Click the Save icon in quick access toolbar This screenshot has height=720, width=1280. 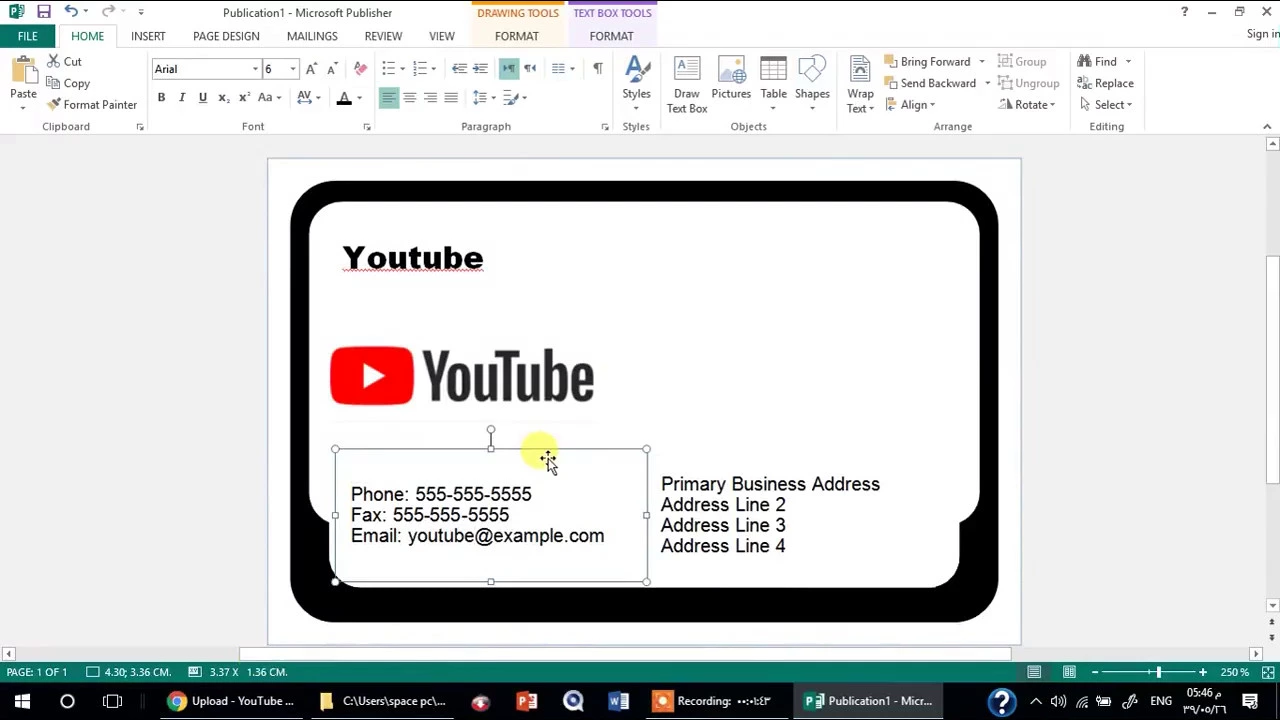[x=44, y=12]
